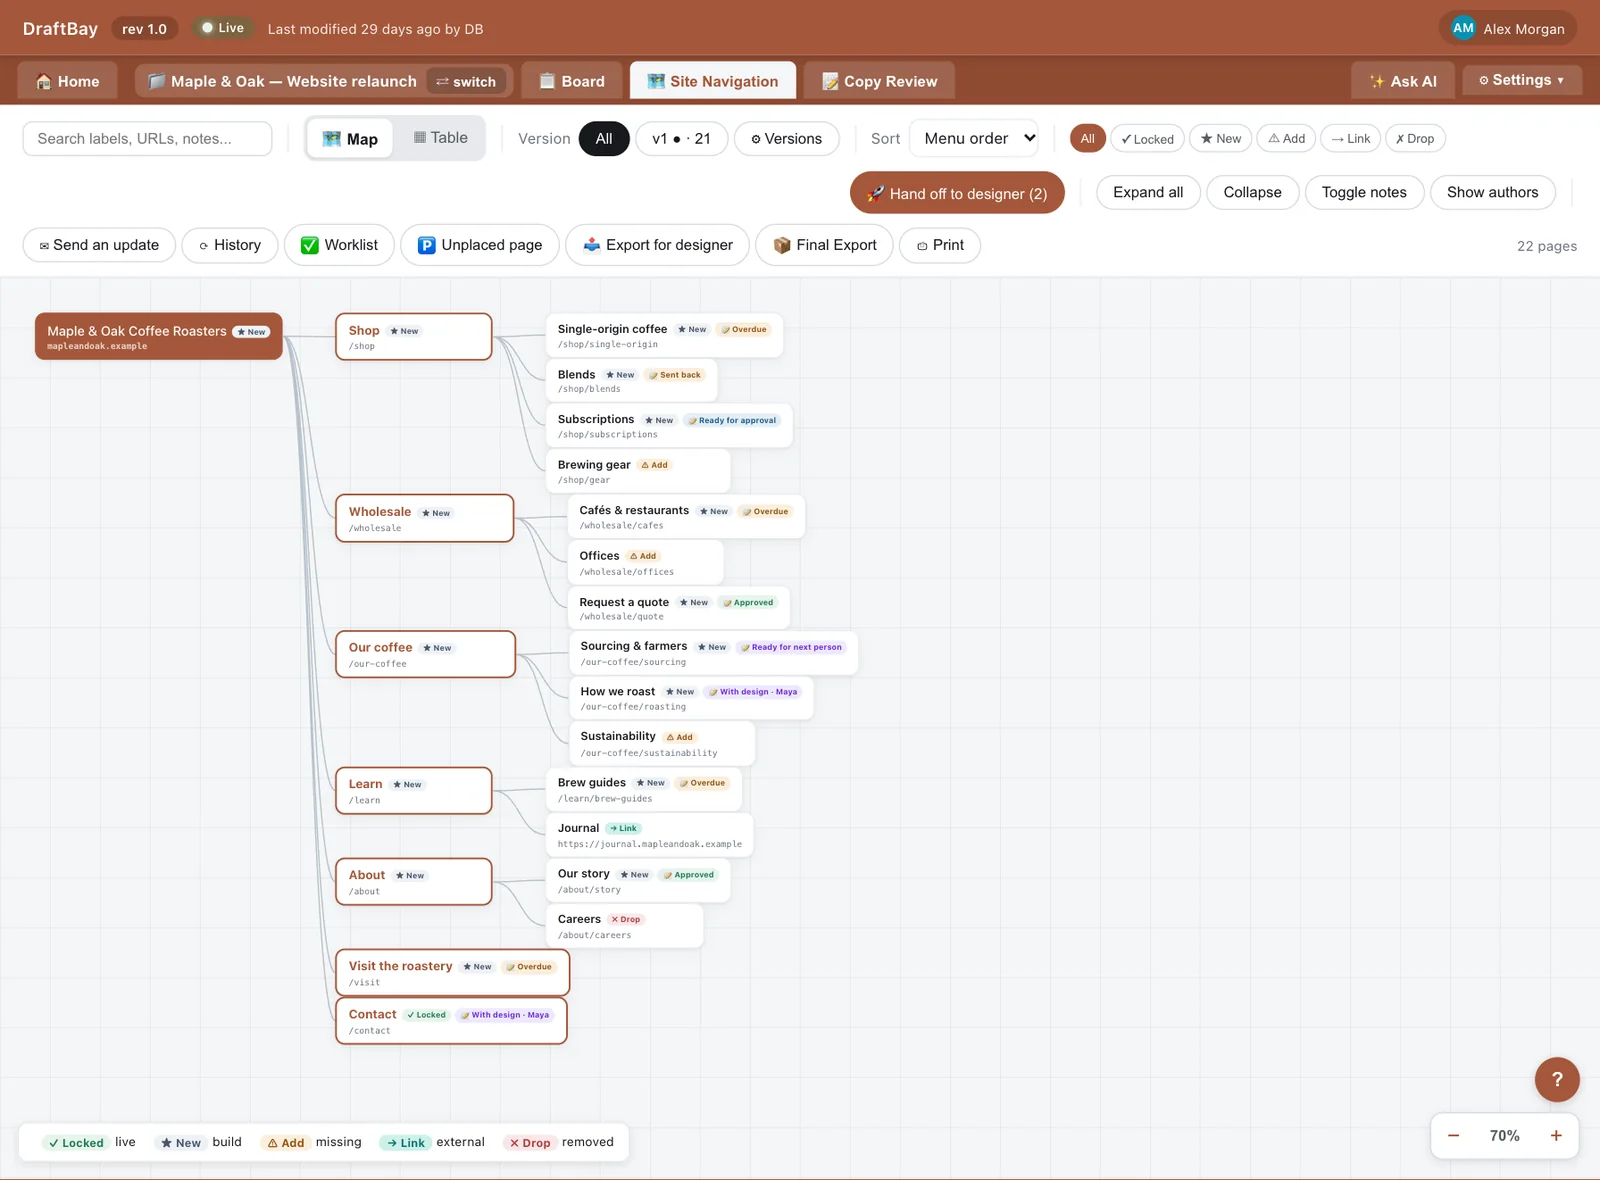Select the Learn page node
Image resolution: width=1600 pixels, height=1180 pixels.
coord(414,790)
